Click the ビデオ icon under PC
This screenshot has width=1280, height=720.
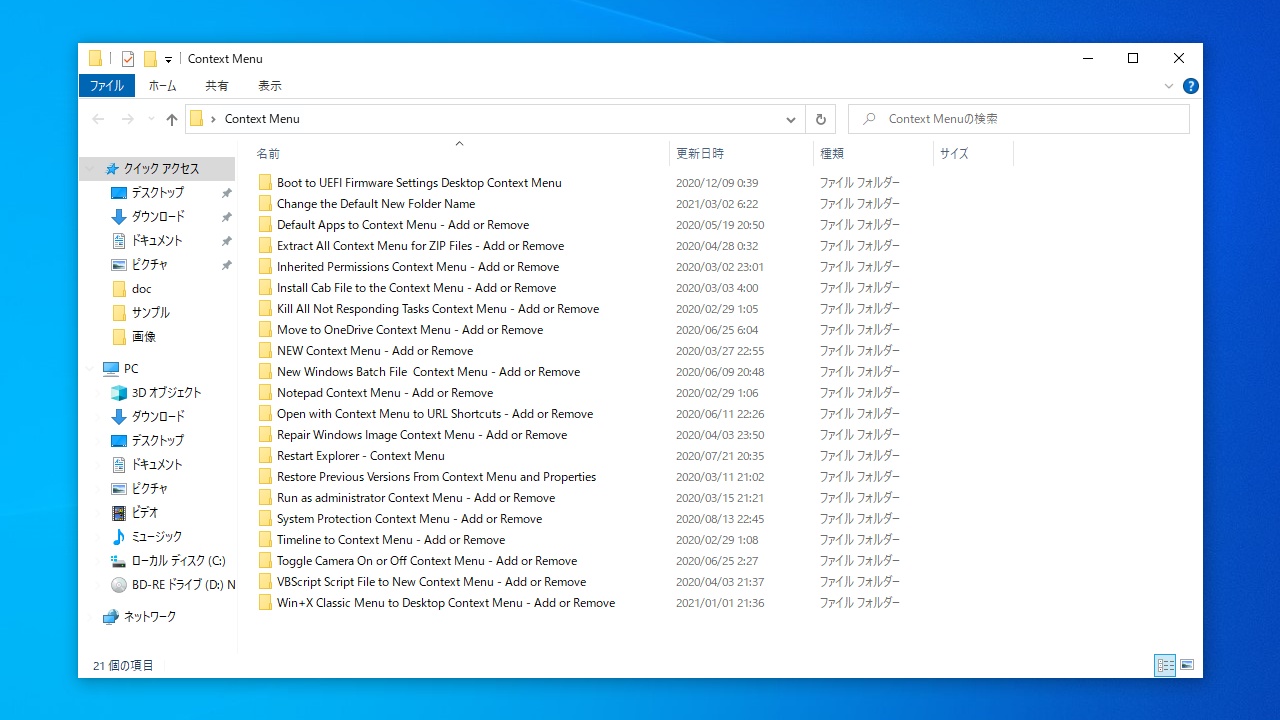[x=119, y=513]
